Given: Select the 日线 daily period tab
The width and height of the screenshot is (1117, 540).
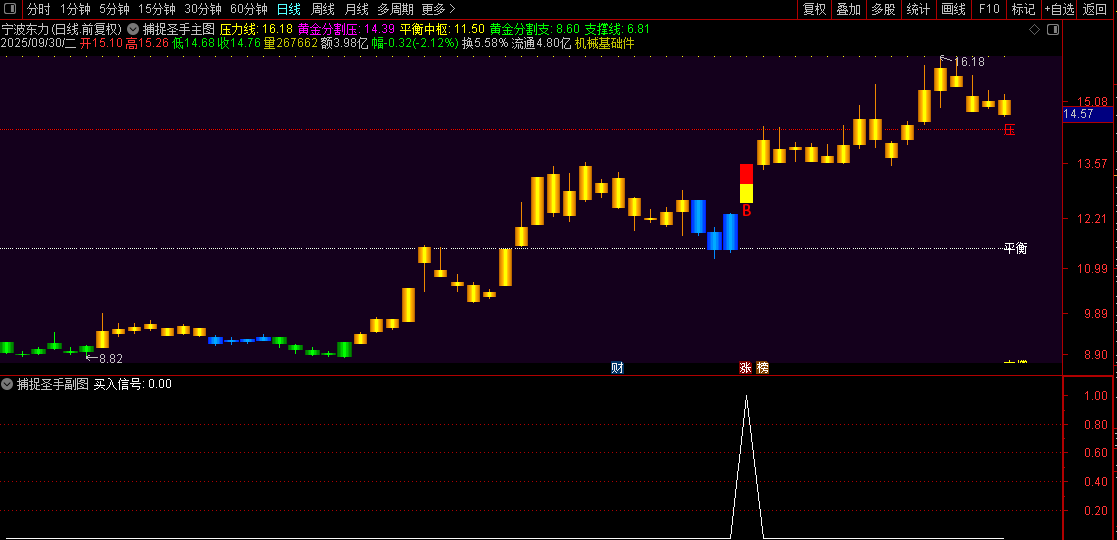Looking at the screenshot, I should [289, 9].
